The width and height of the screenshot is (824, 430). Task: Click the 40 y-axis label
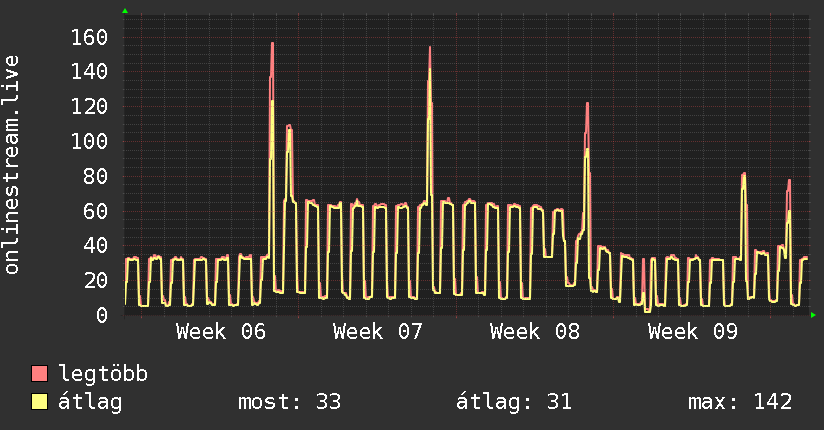pos(96,245)
